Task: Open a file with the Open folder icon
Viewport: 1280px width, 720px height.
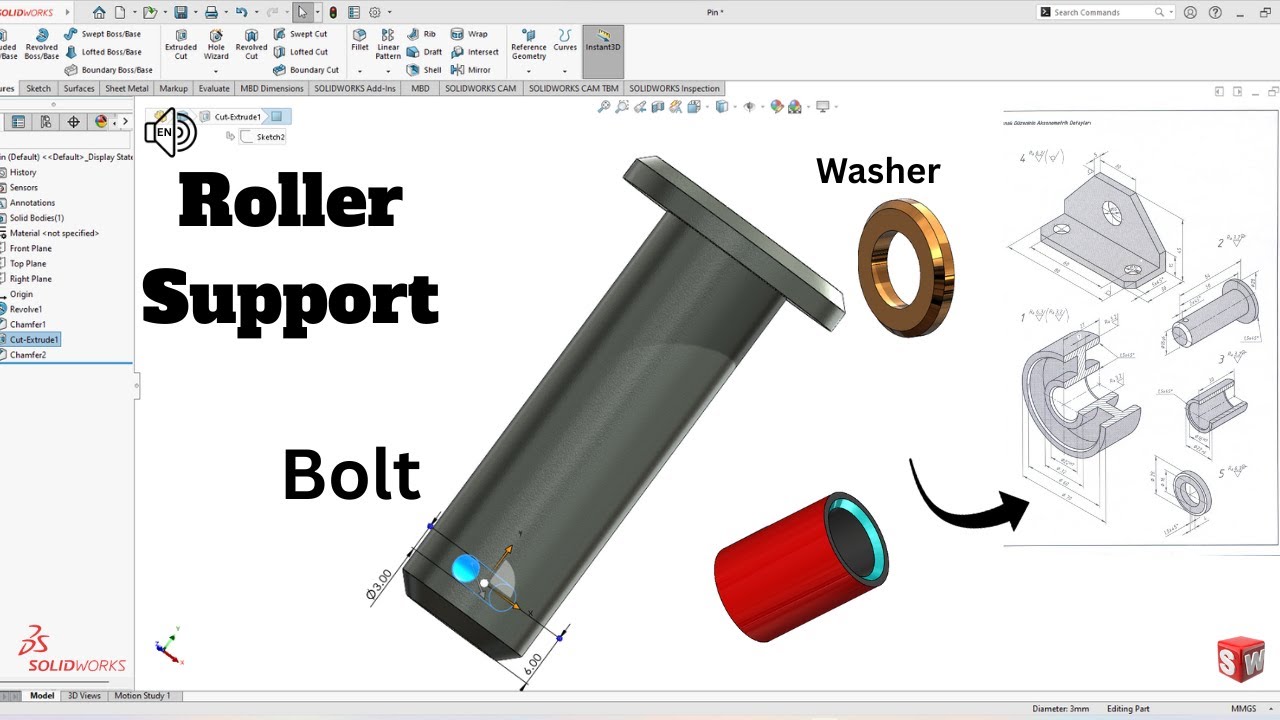Action: [x=149, y=13]
